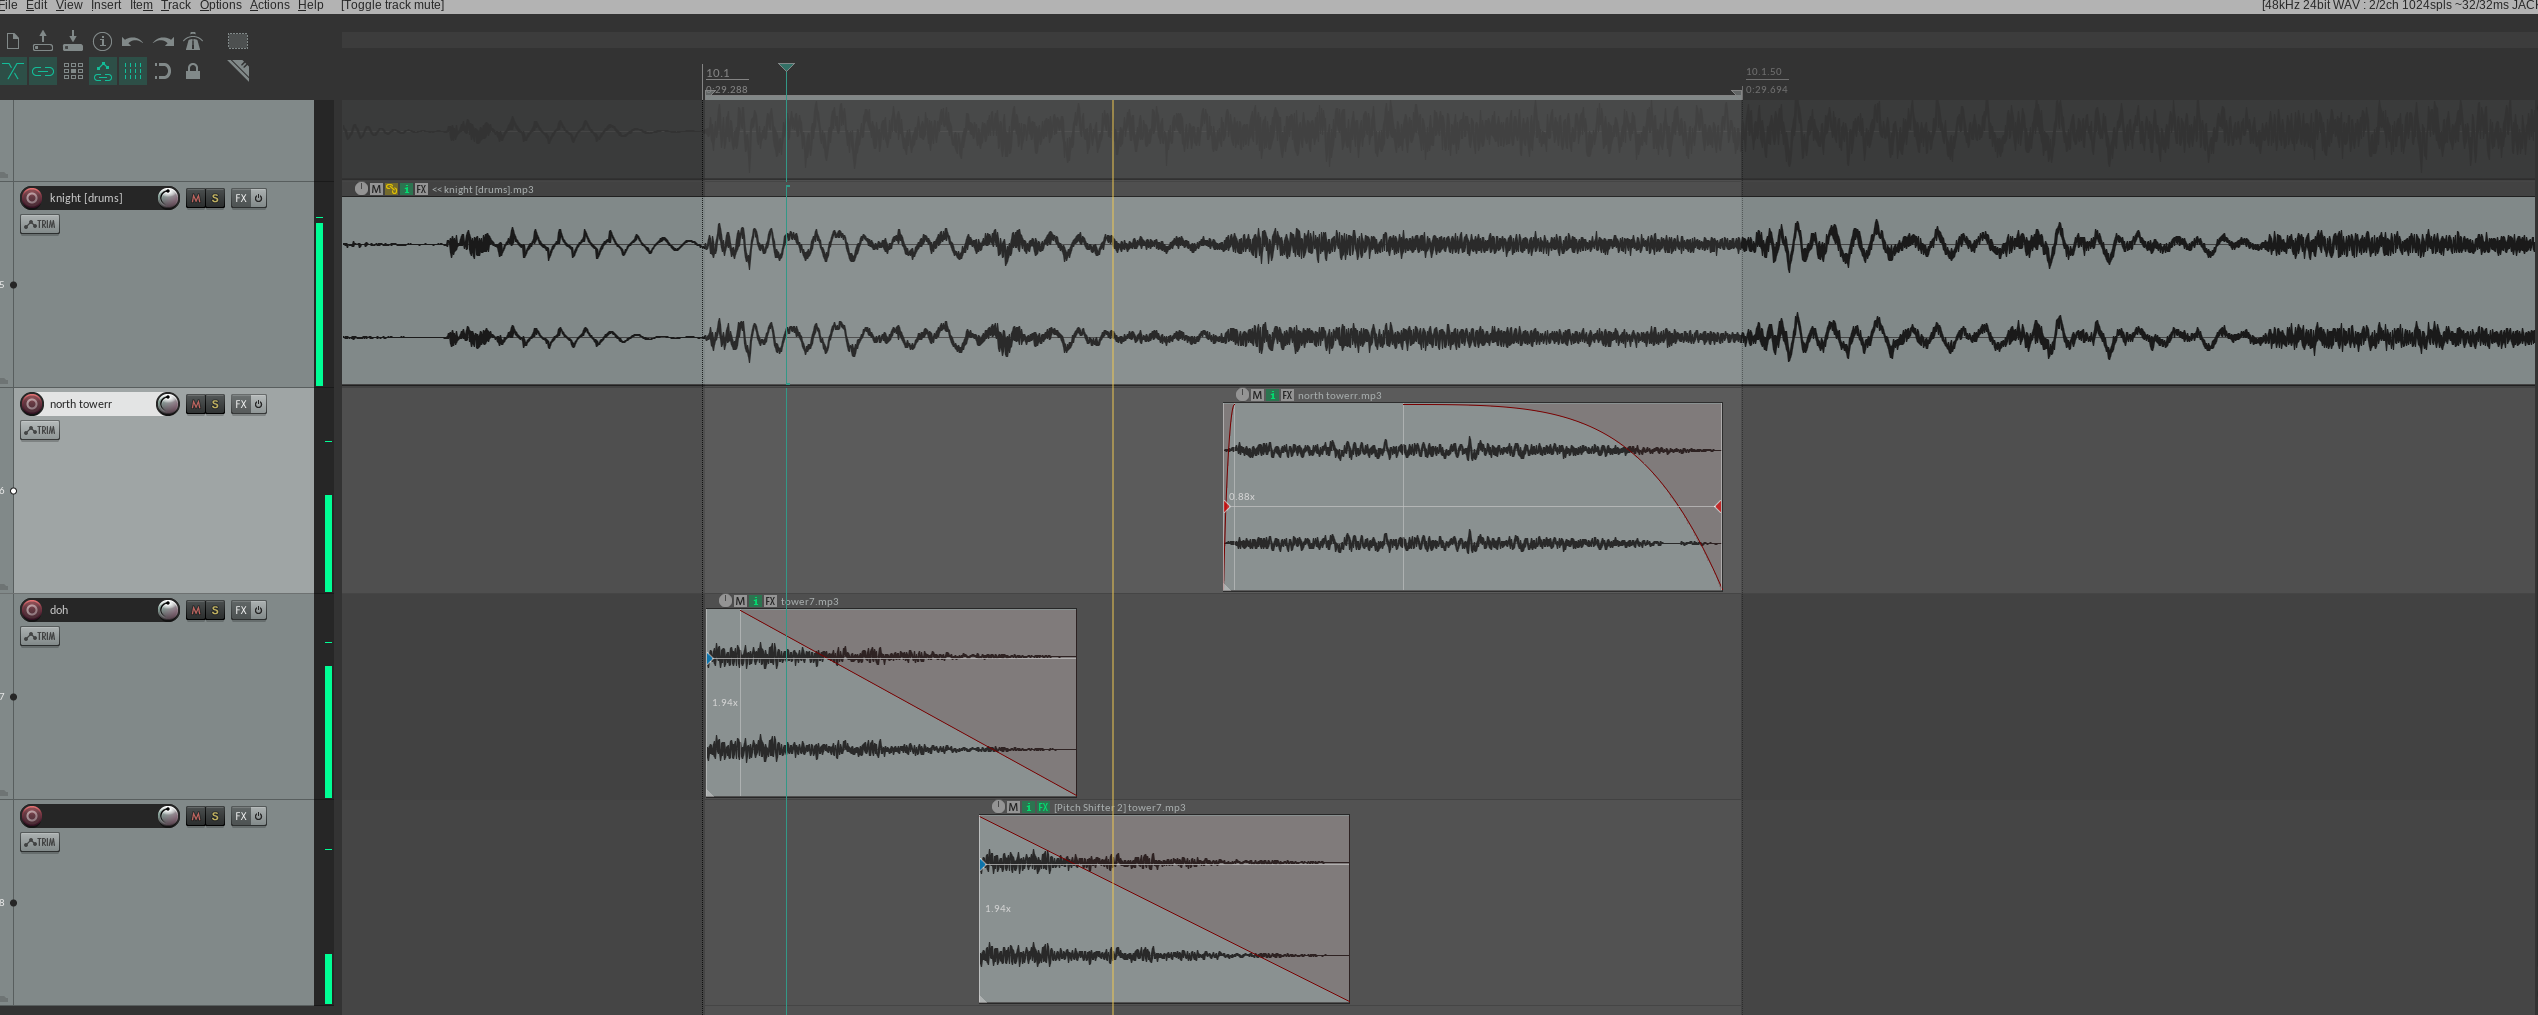Arm record on knight [drums] track
Screen dimensions: 2538x1015
(x=32, y=198)
